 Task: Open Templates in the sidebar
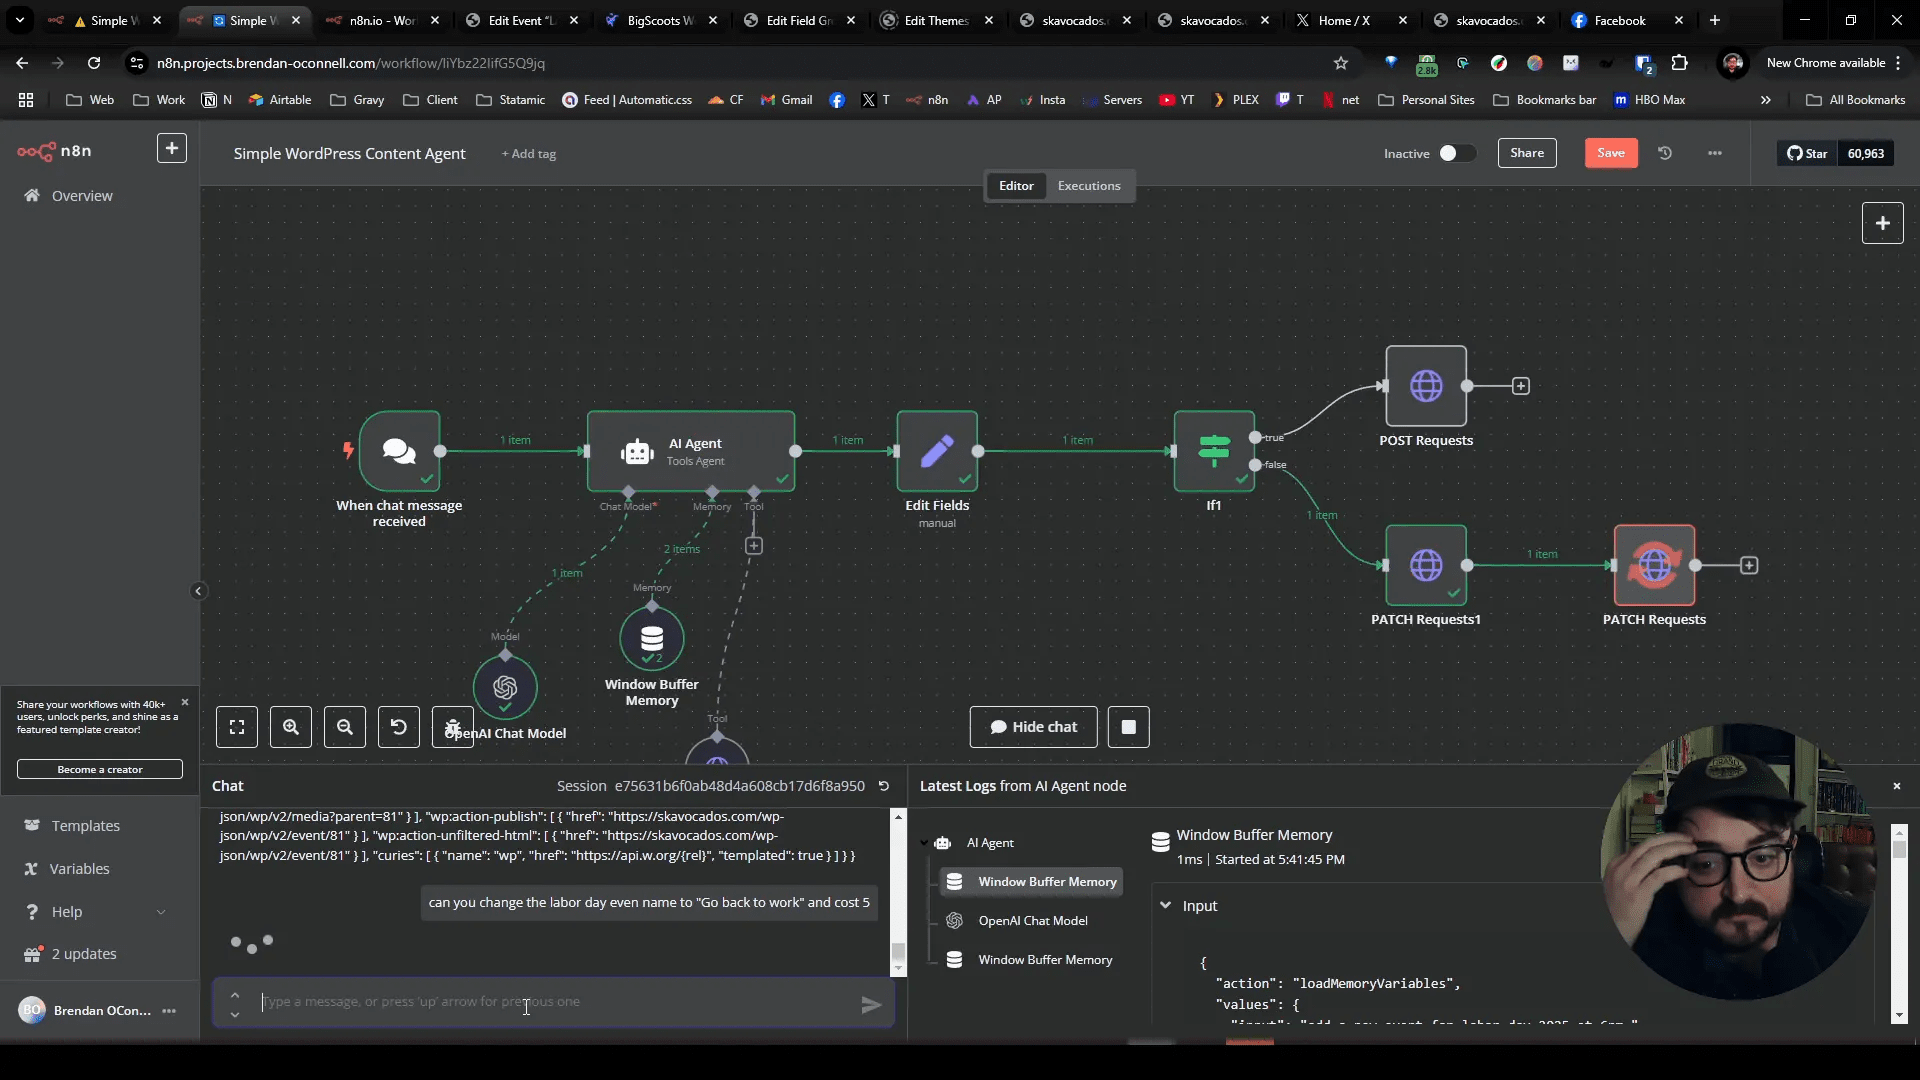click(x=85, y=825)
